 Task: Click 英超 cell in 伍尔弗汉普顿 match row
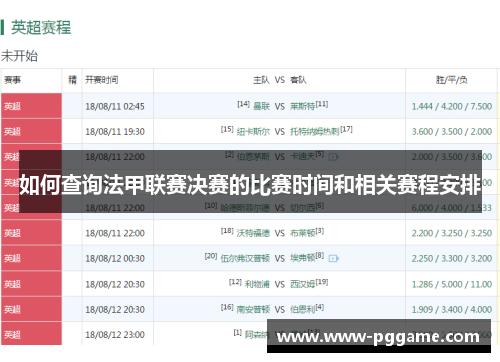click(x=31, y=258)
